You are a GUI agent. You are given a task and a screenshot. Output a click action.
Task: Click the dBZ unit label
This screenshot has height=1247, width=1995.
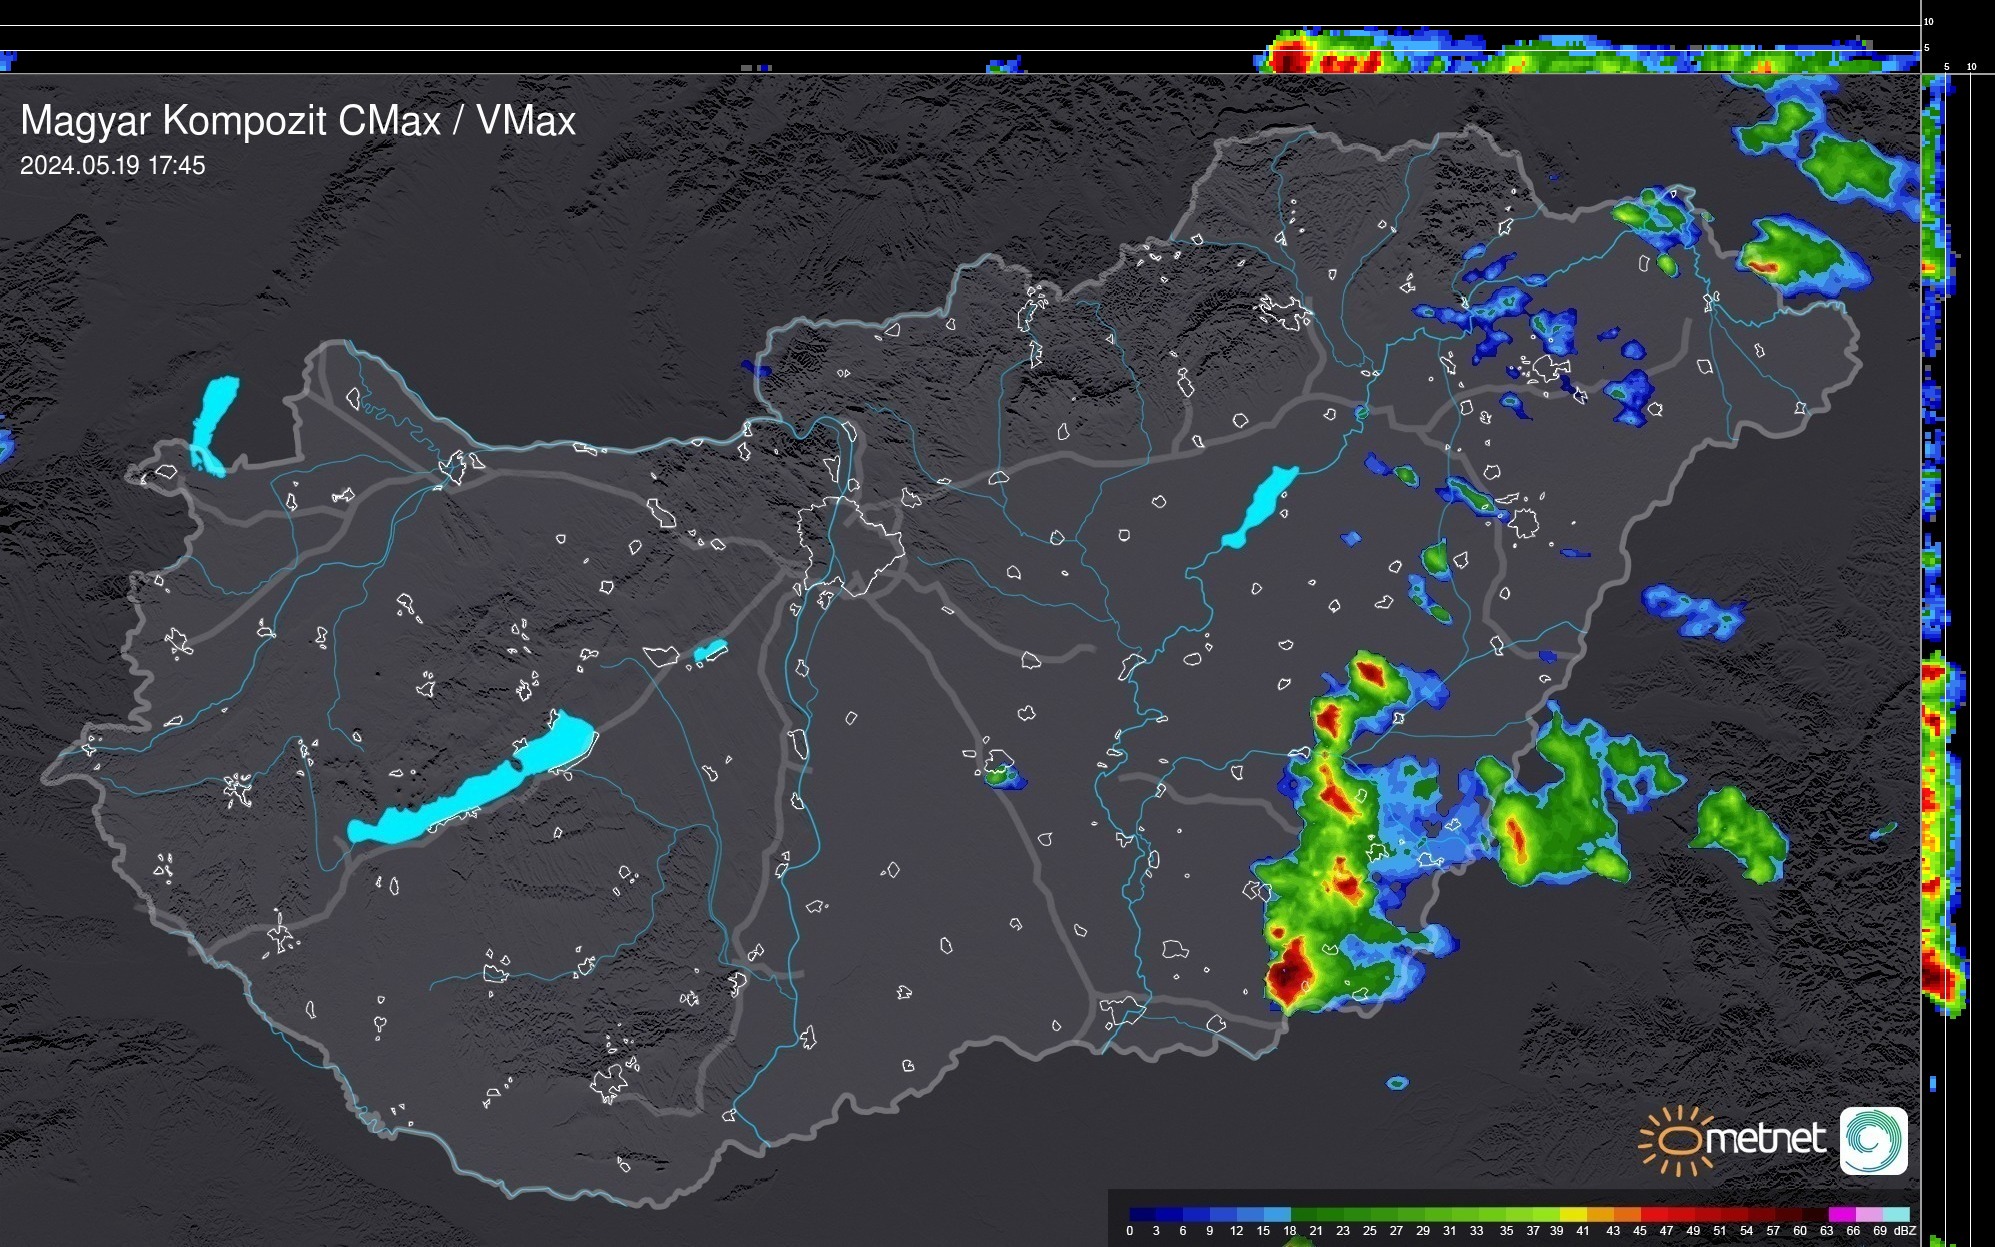tap(1906, 1231)
